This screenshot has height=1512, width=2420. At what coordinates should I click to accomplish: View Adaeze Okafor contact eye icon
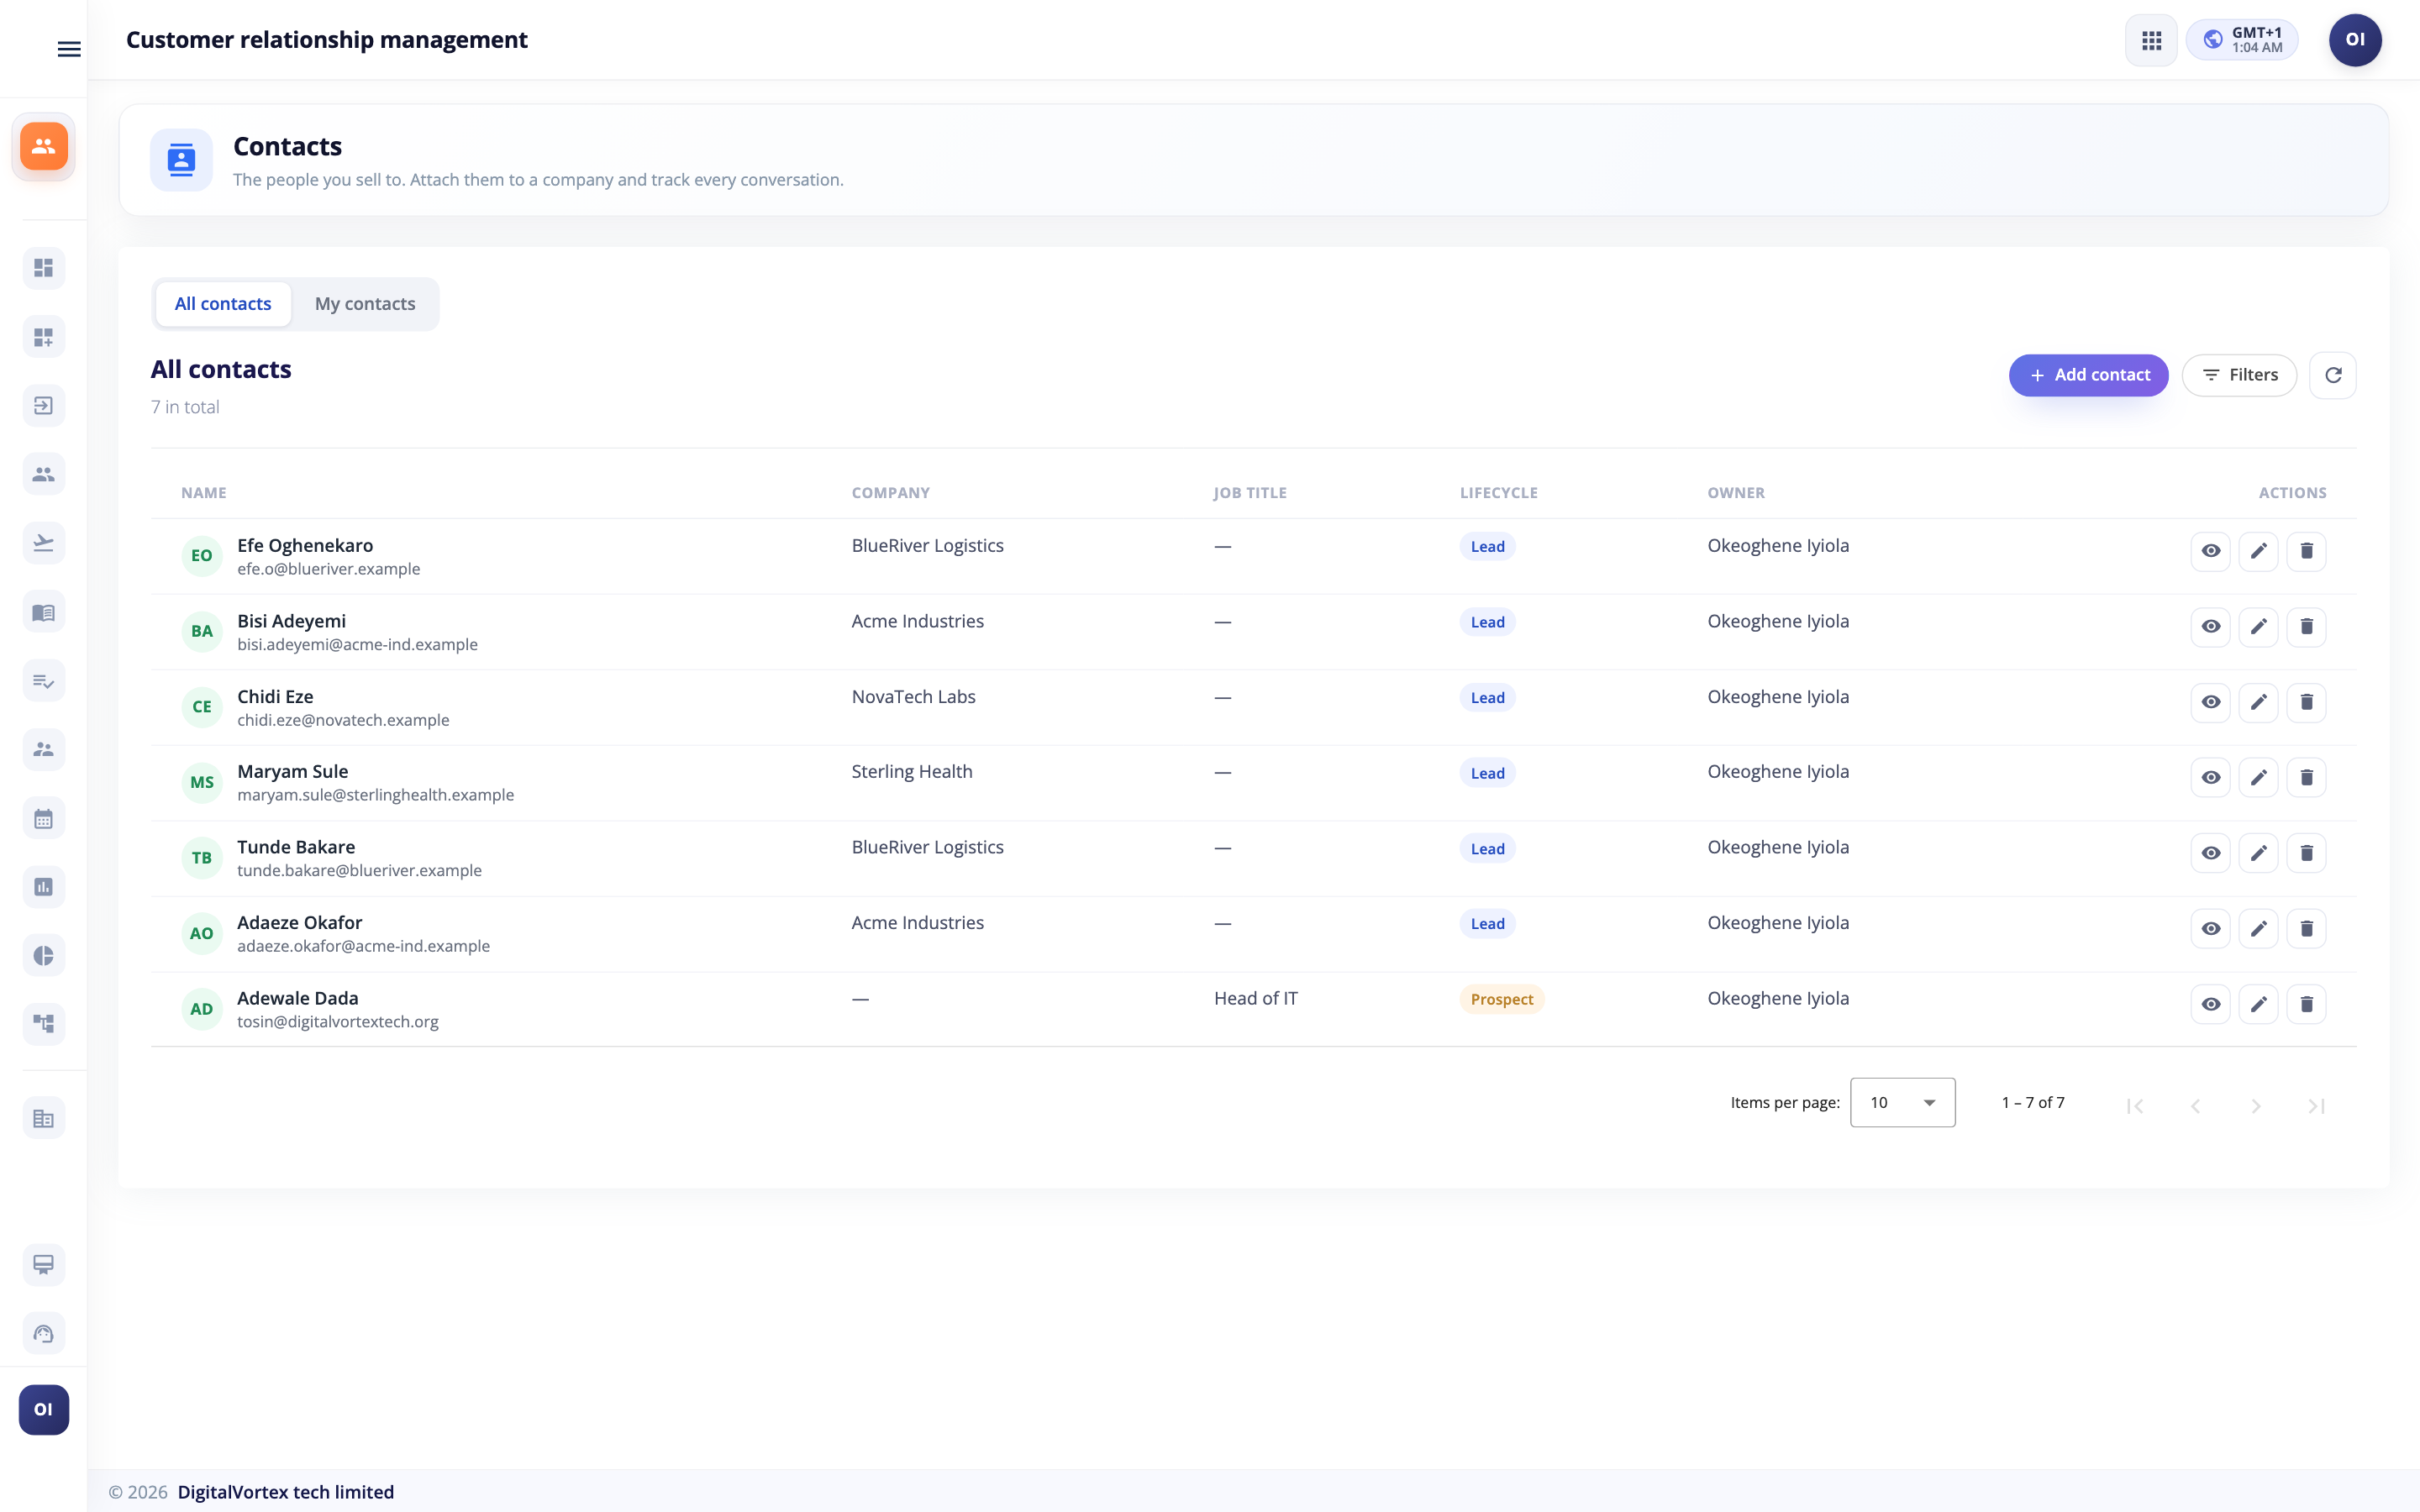(x=2211, y=929)
